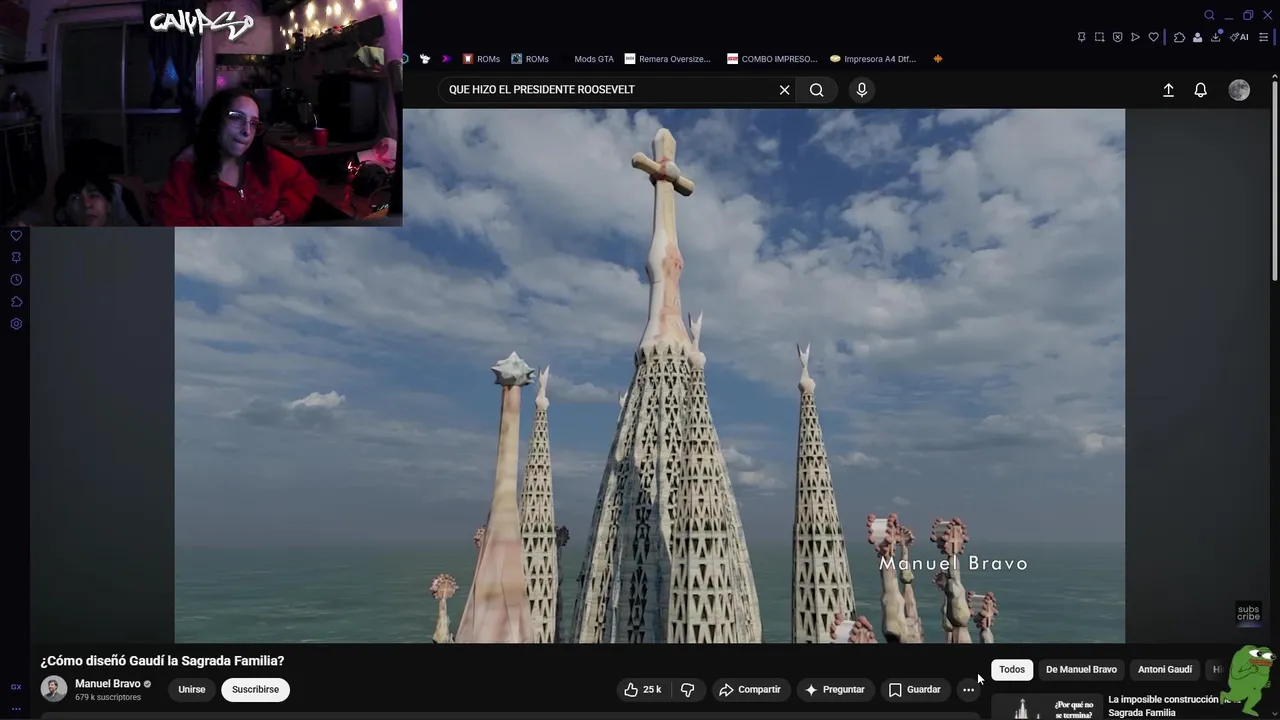1280x720 pixels.
Task: Open YouTube notifications bell
Action: pos(1201,90)
